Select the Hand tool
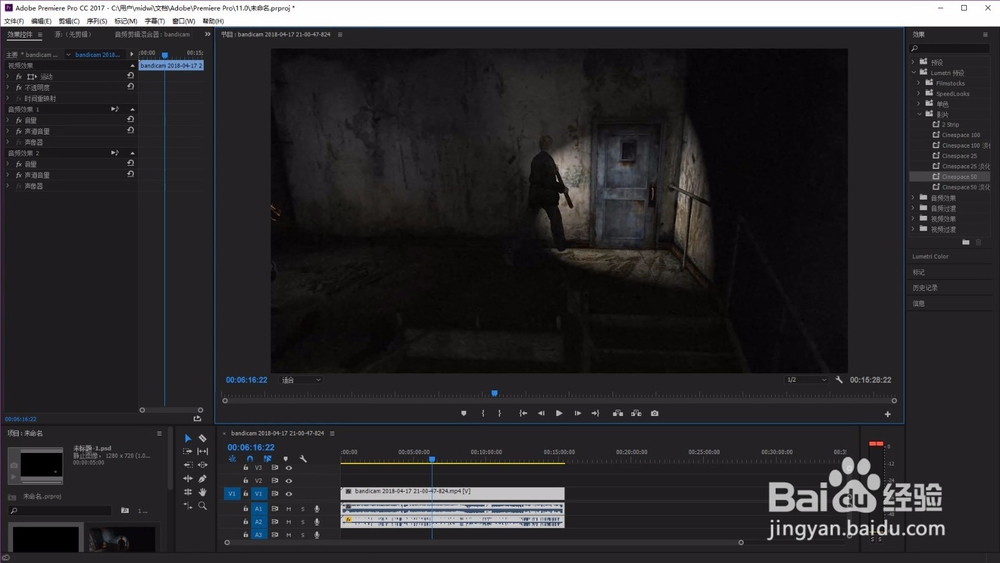1000x563 pixels. point(203,492)
